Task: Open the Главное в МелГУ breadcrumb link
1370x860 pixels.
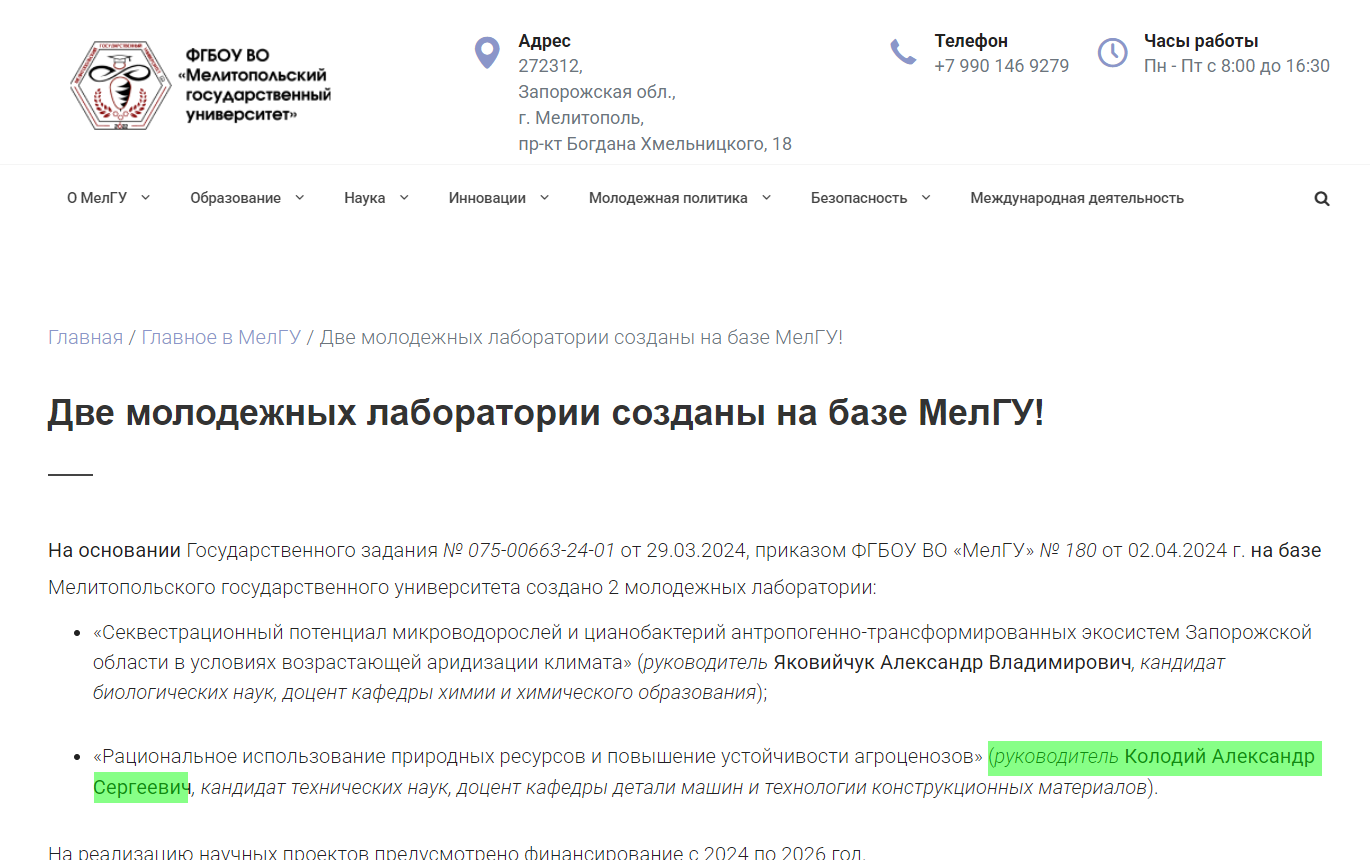Action: click(222, 337)
